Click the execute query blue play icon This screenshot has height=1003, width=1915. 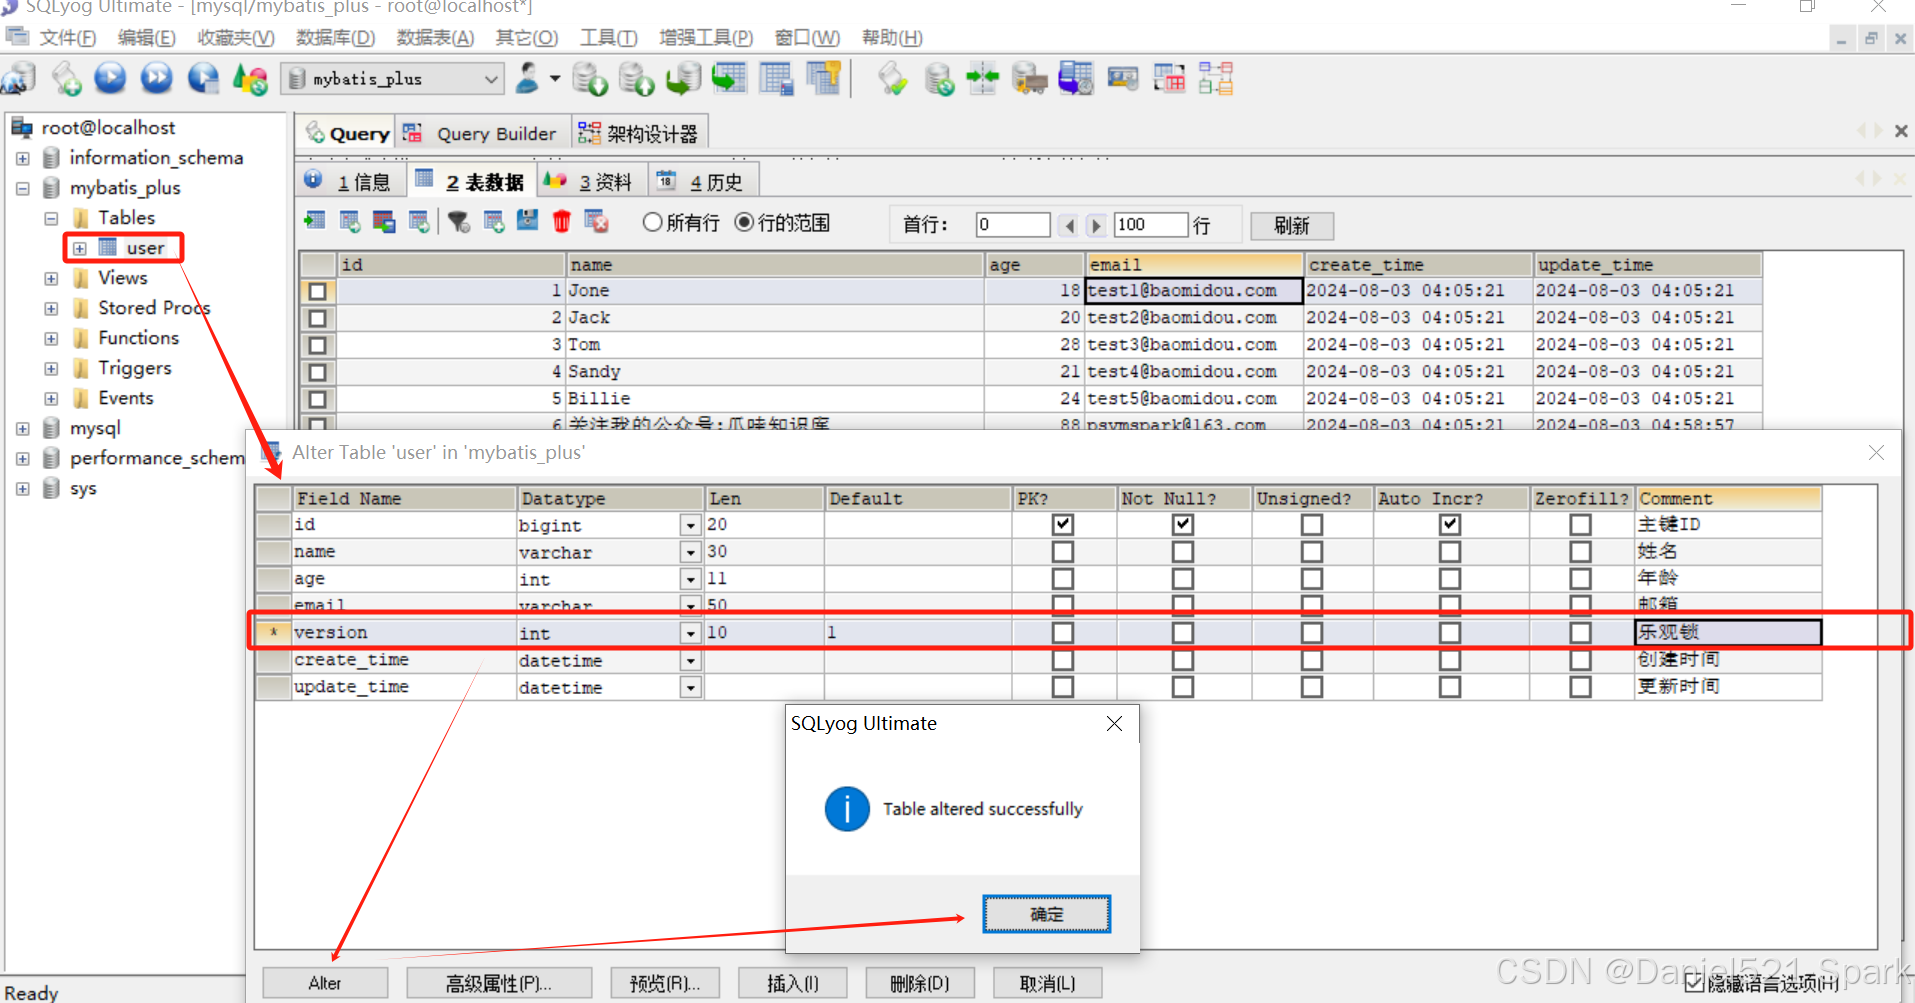click(x=110, y=78)
